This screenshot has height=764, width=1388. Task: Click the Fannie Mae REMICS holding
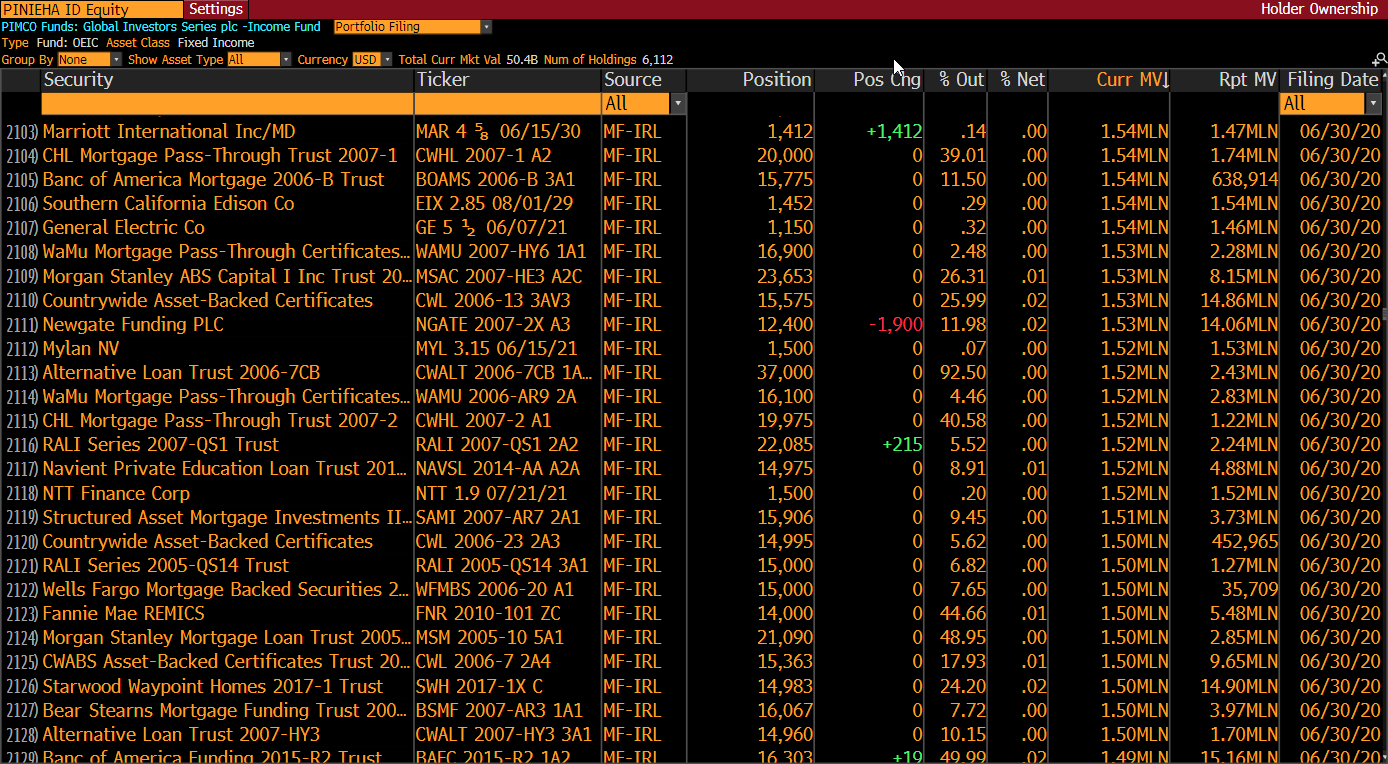[x=123, y=614]
